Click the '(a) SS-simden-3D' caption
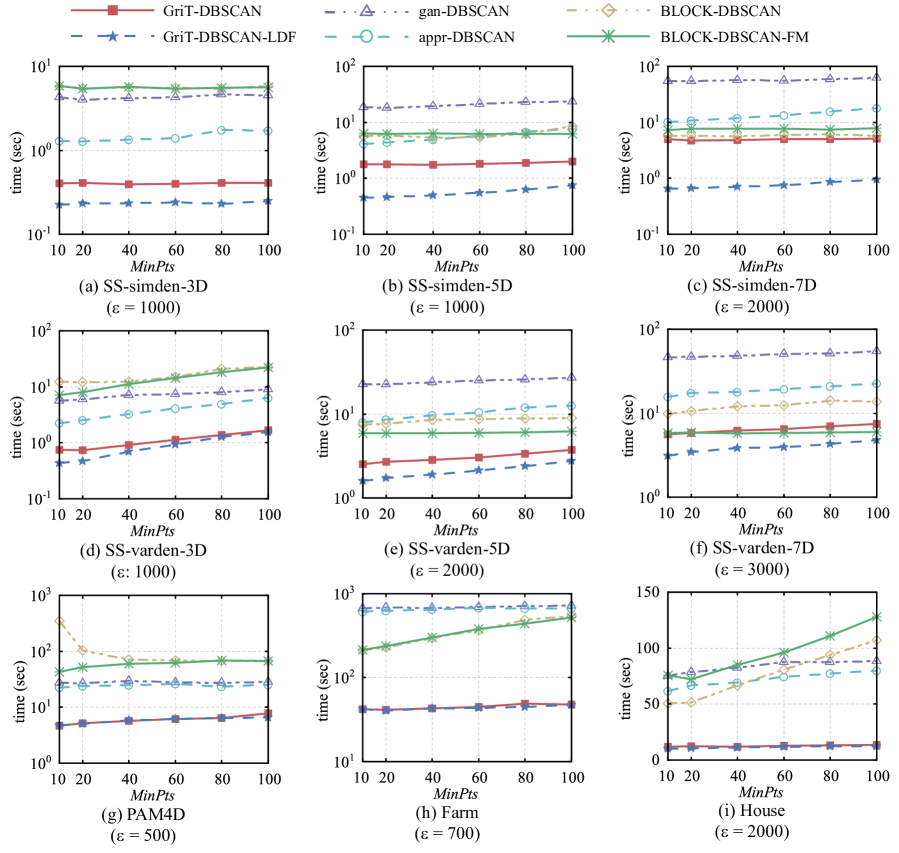The image size is (899, 853). pos(143,285)
